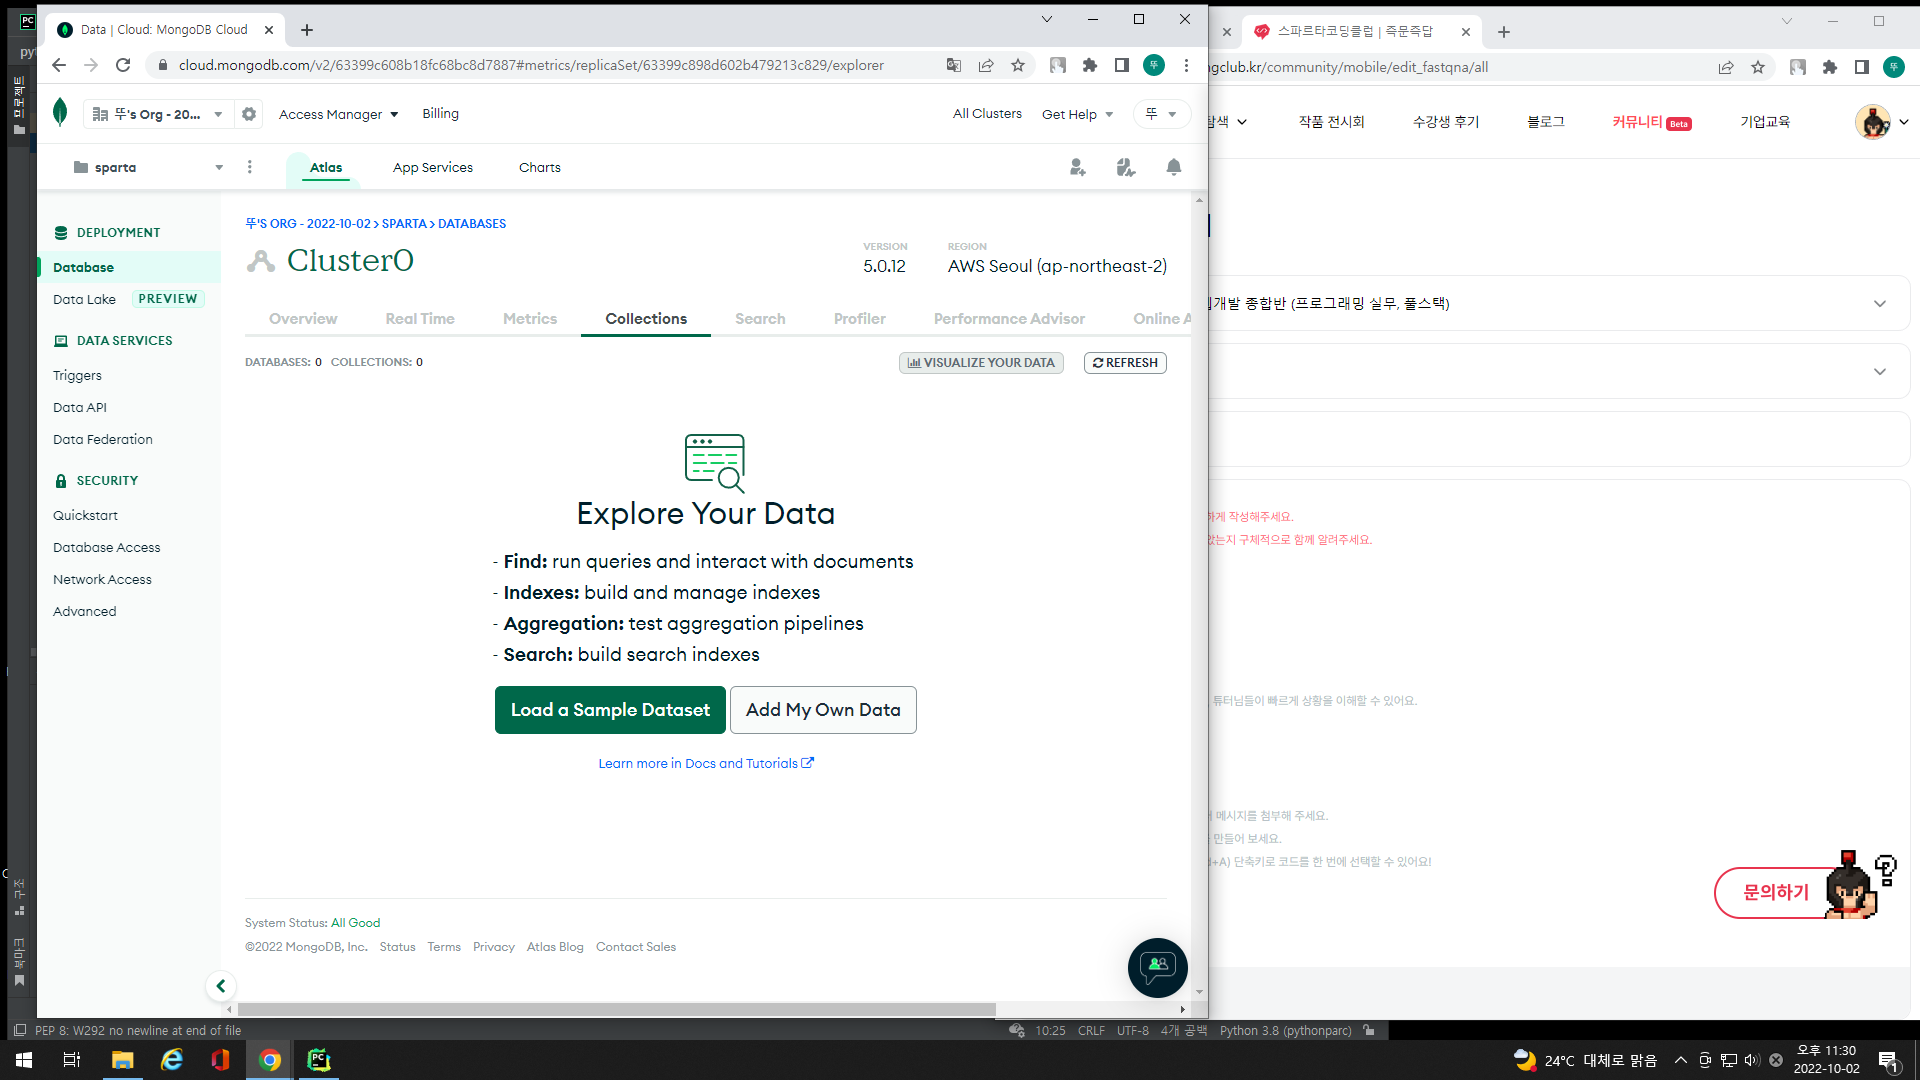Click VISUALIZE YOUR DATA button
The width and height of the screenshot is (1920, 1080).
tap(981, 363)
